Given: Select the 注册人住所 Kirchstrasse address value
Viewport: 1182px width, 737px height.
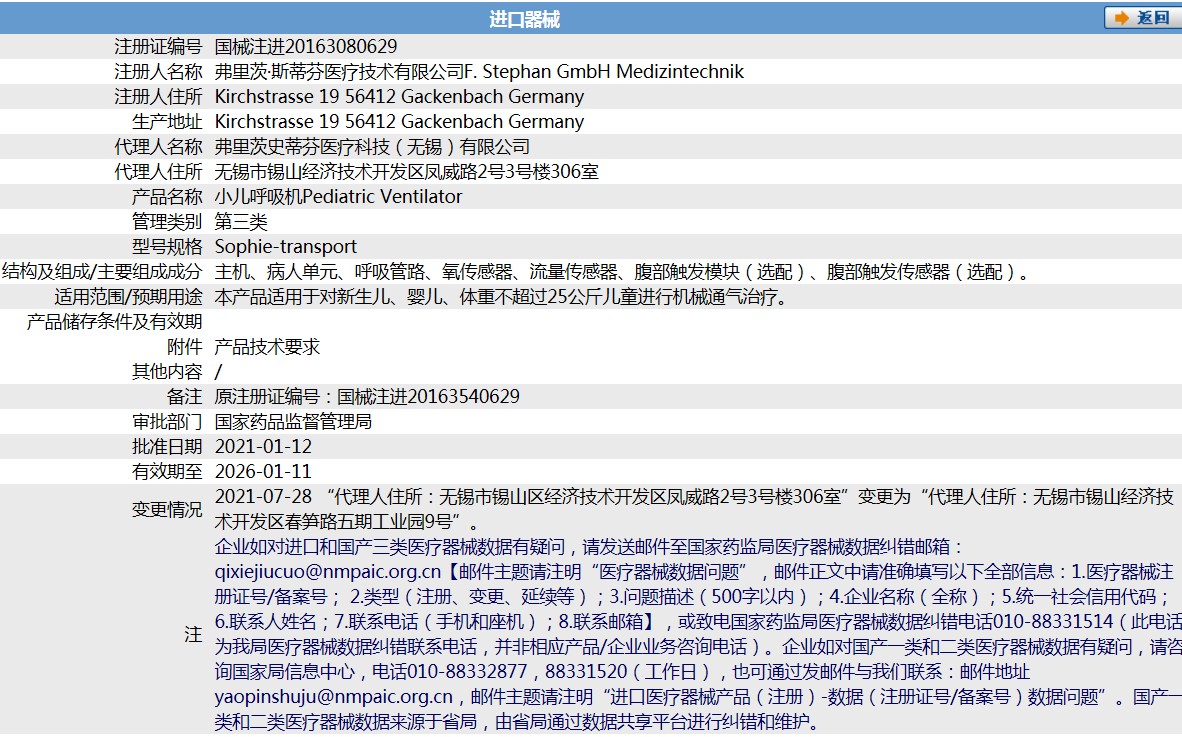Looking at the screenshot, I should click(400, 96).
